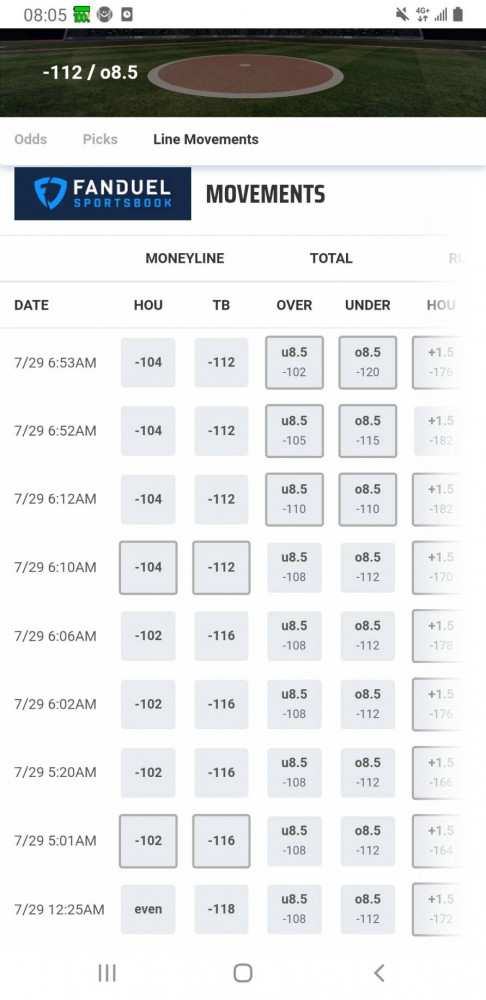Tap the +1.5 -164 run line at 5:01AM
Viewport: 486px width, 1000px height.
tap(438, 841)
